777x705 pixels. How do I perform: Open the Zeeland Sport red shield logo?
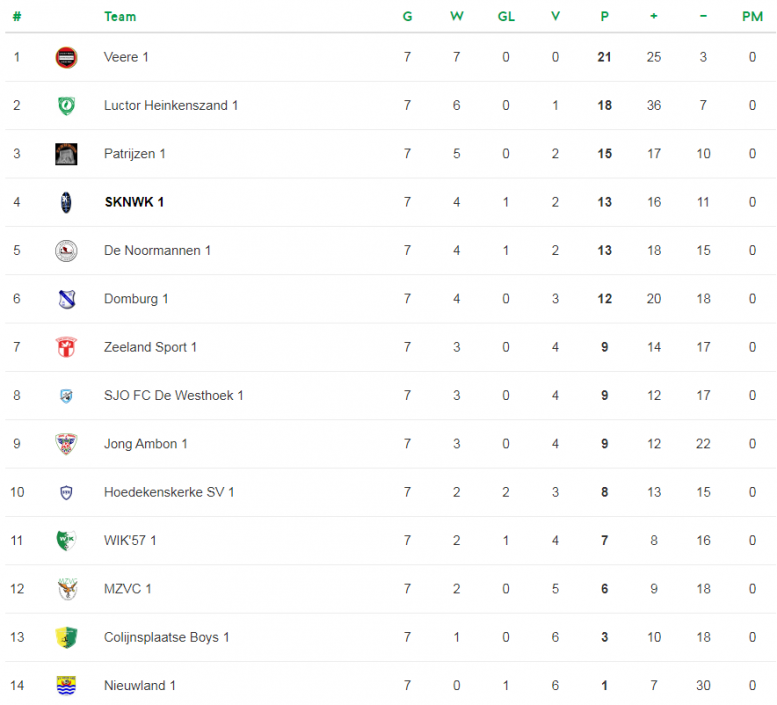click(66, 347)
